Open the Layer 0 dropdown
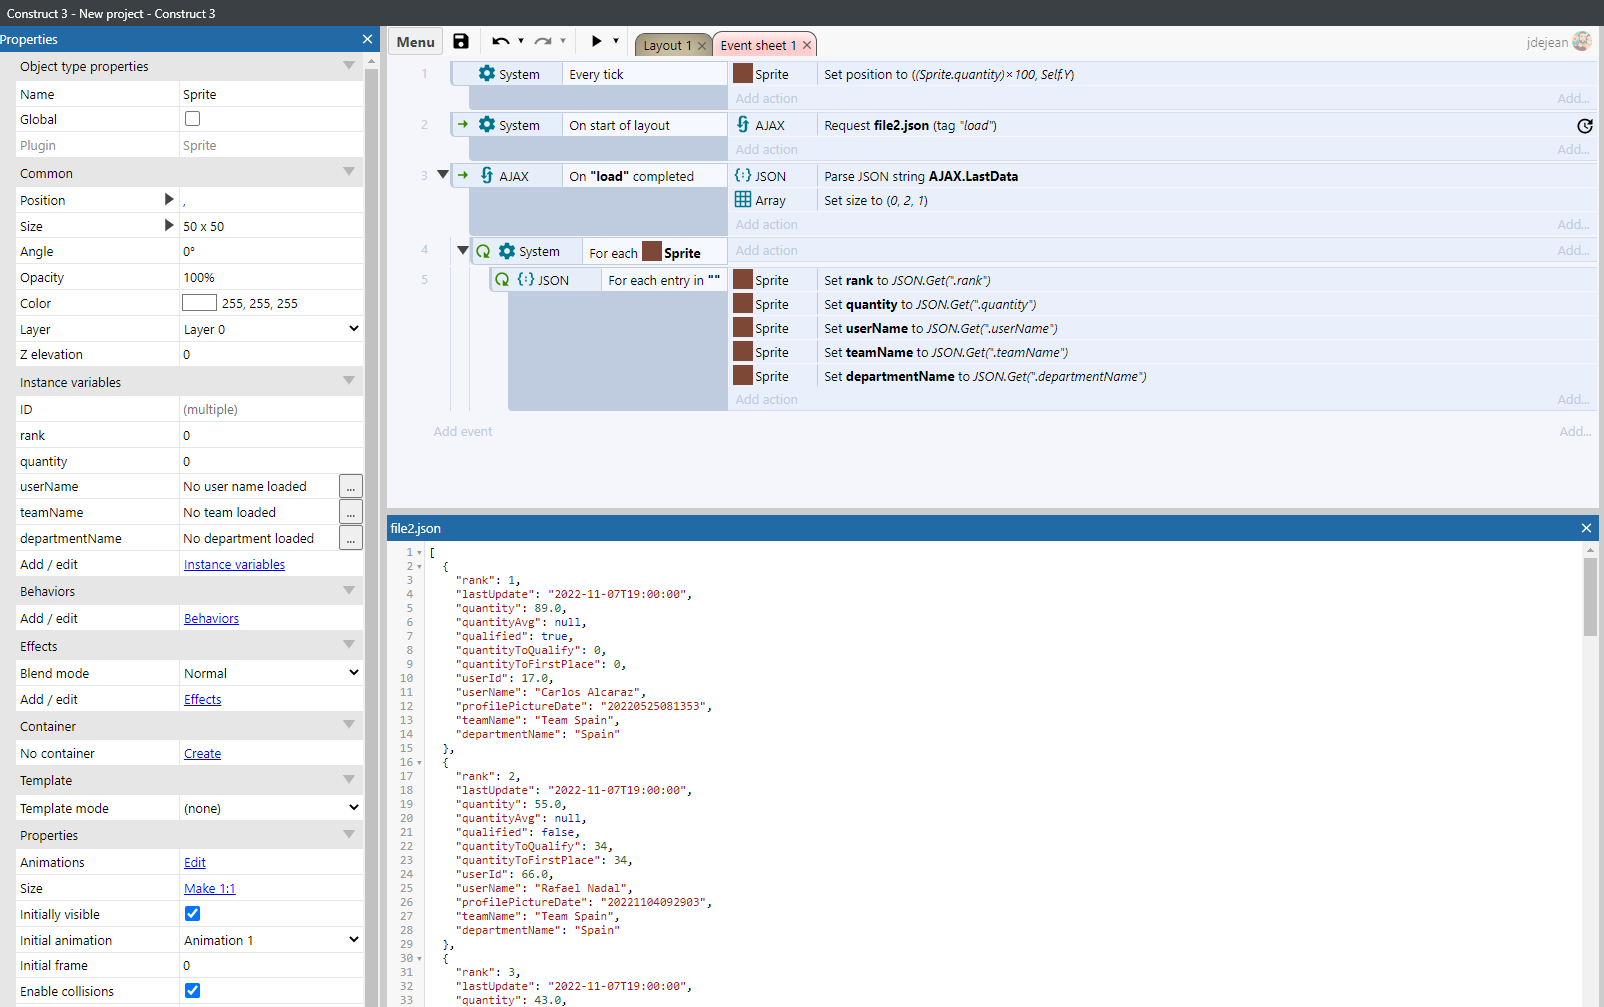 [x=270, y=329]
